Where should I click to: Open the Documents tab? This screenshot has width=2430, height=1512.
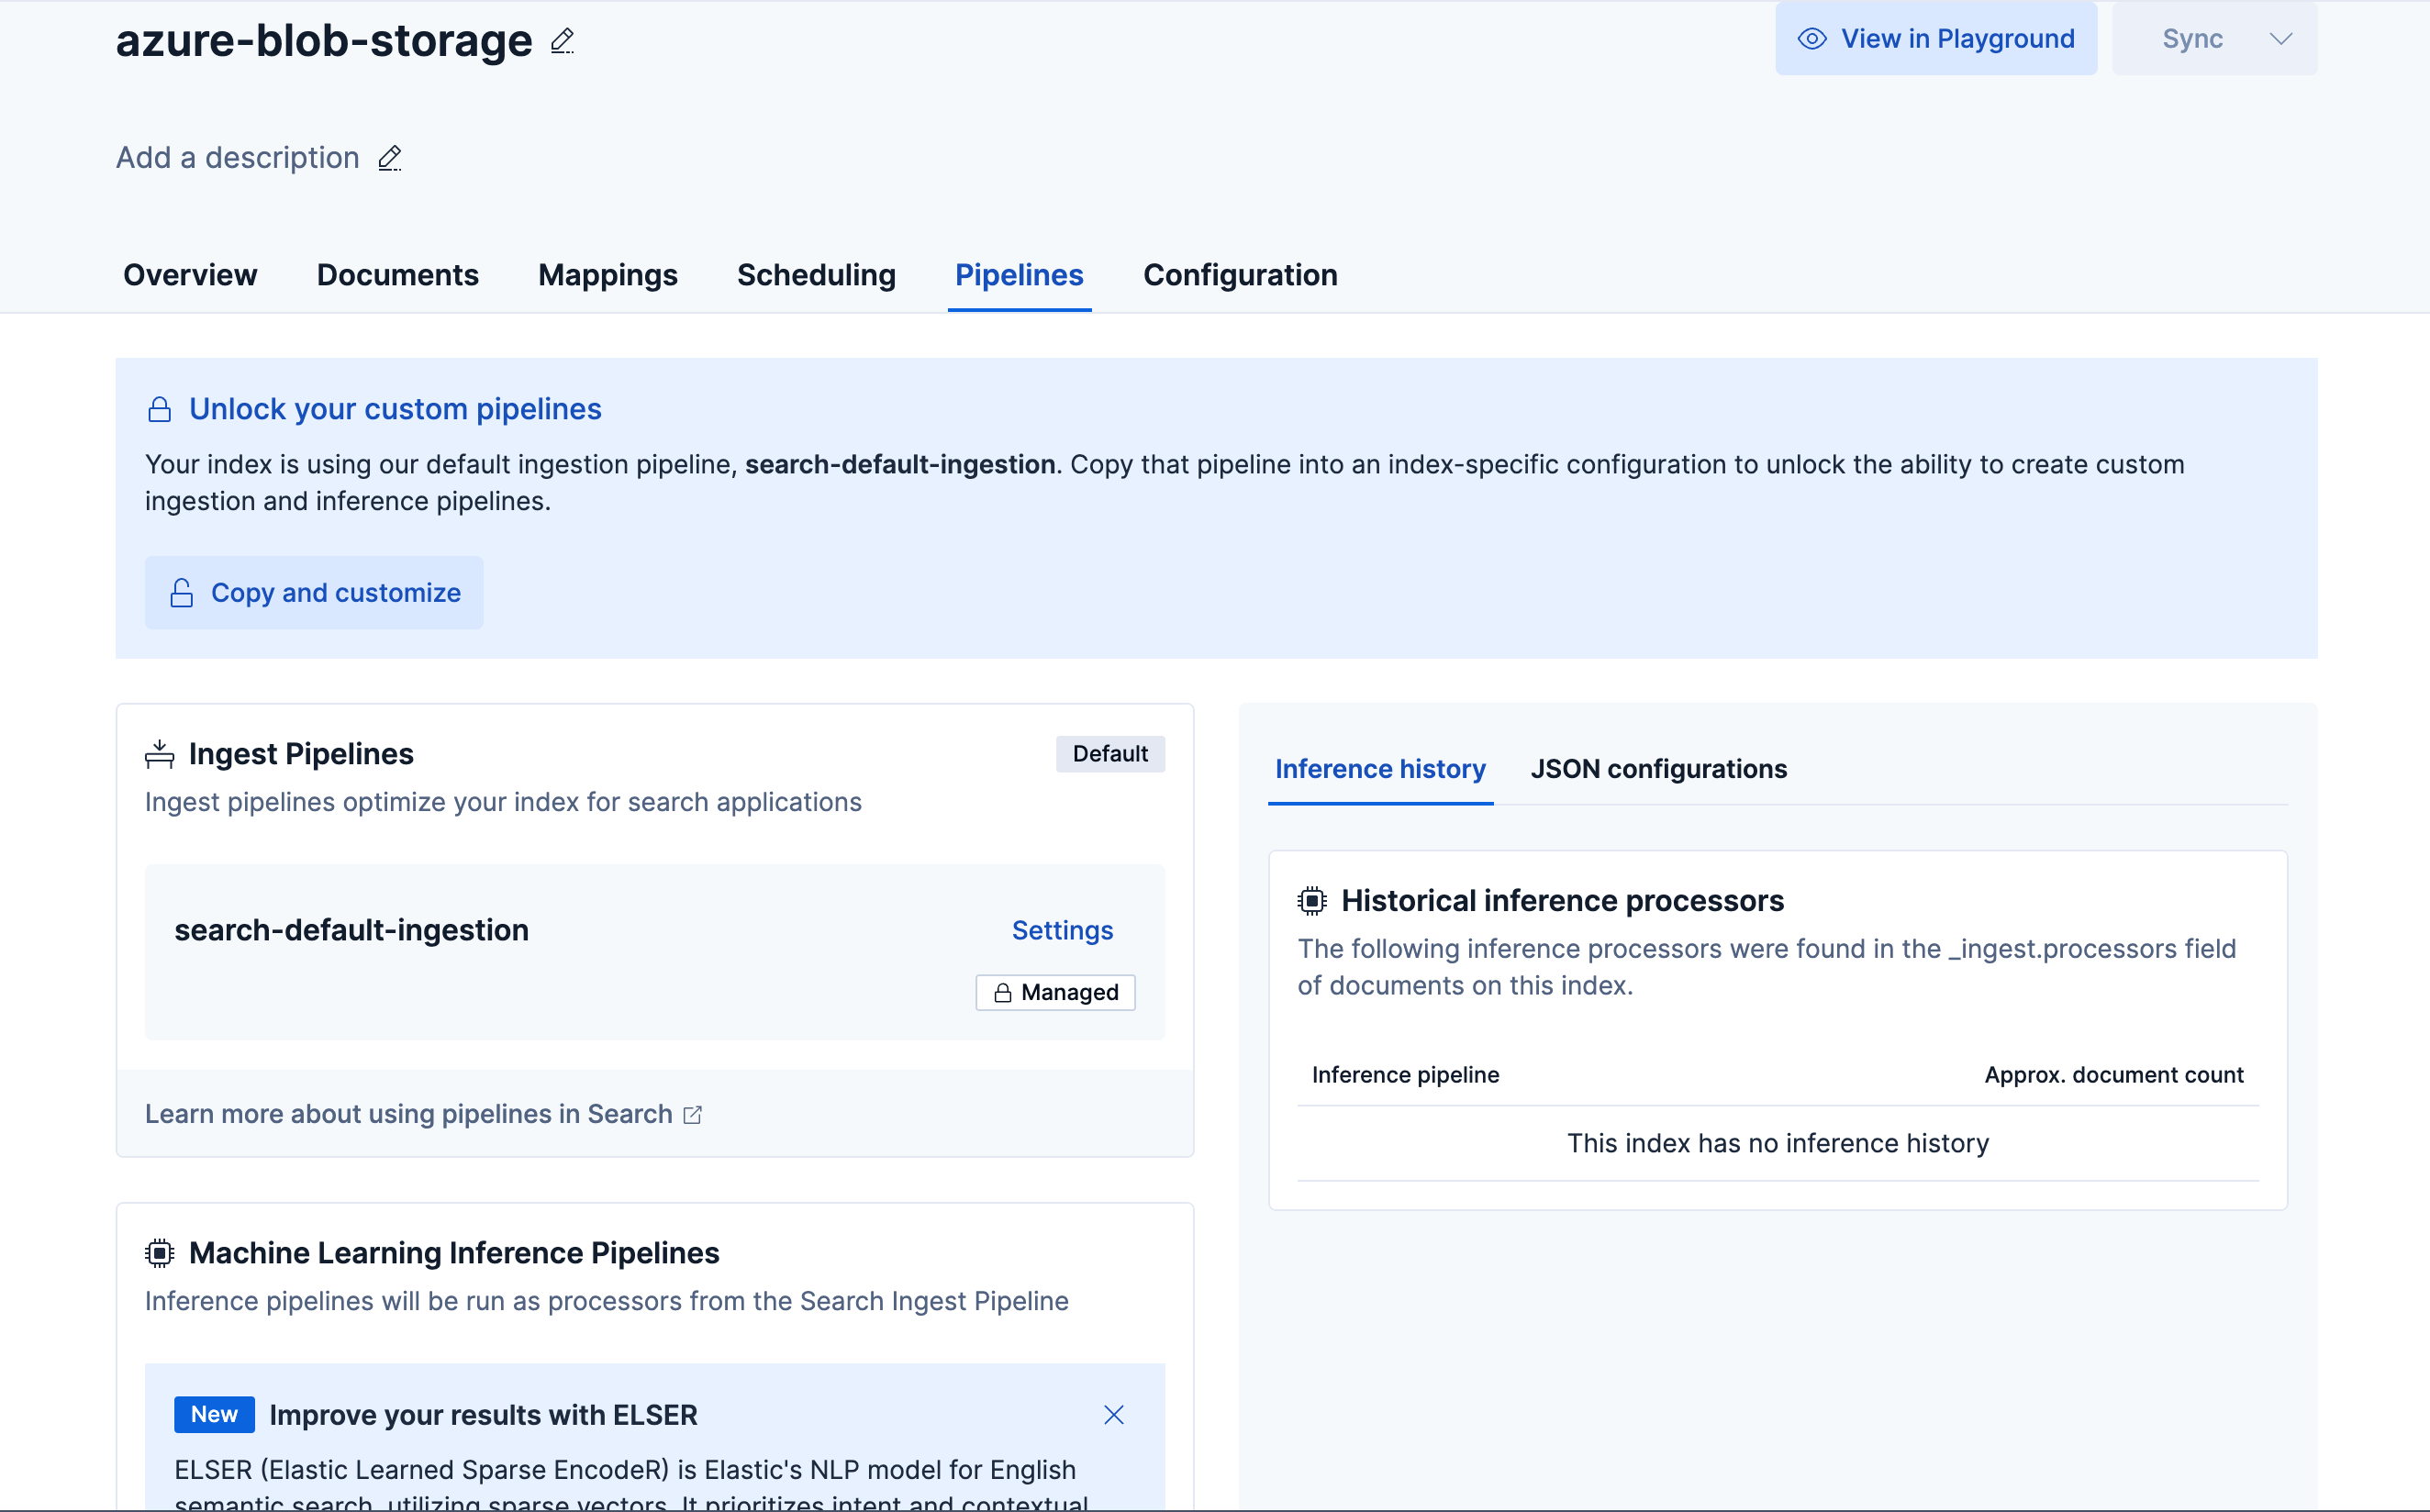397,275
